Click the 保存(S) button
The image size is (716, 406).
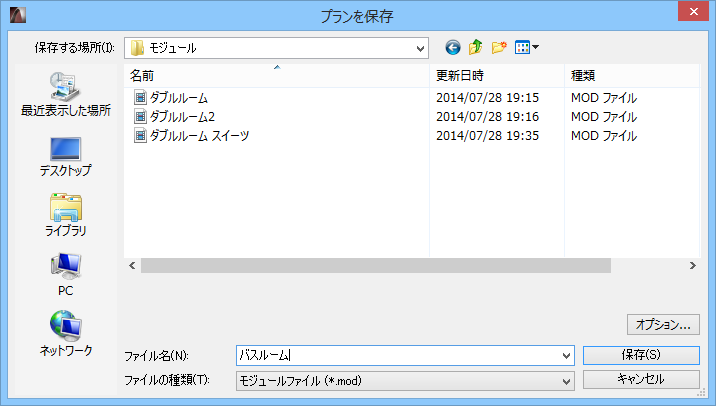(641, 355)
